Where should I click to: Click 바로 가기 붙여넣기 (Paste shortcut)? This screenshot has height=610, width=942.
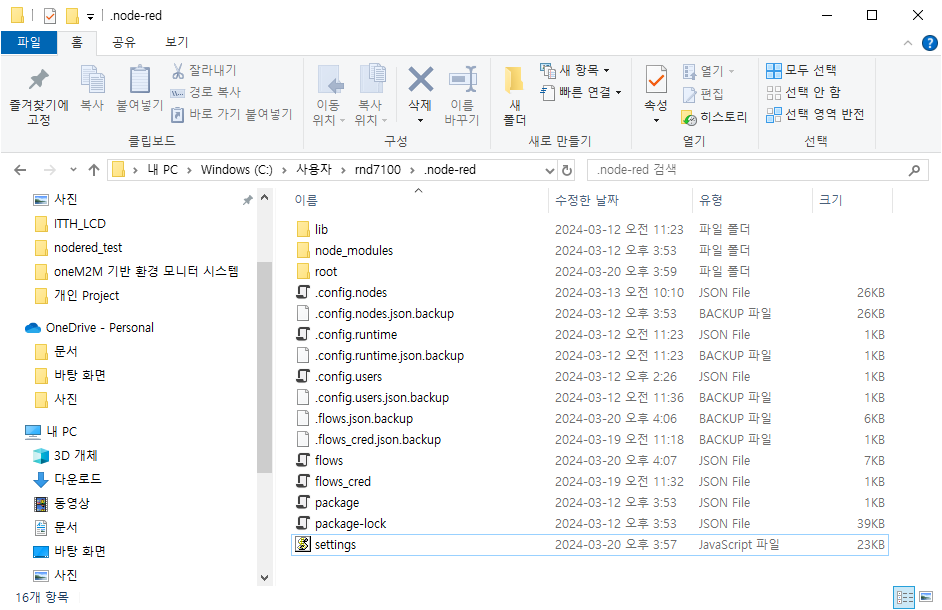click(x=232, y=114)
